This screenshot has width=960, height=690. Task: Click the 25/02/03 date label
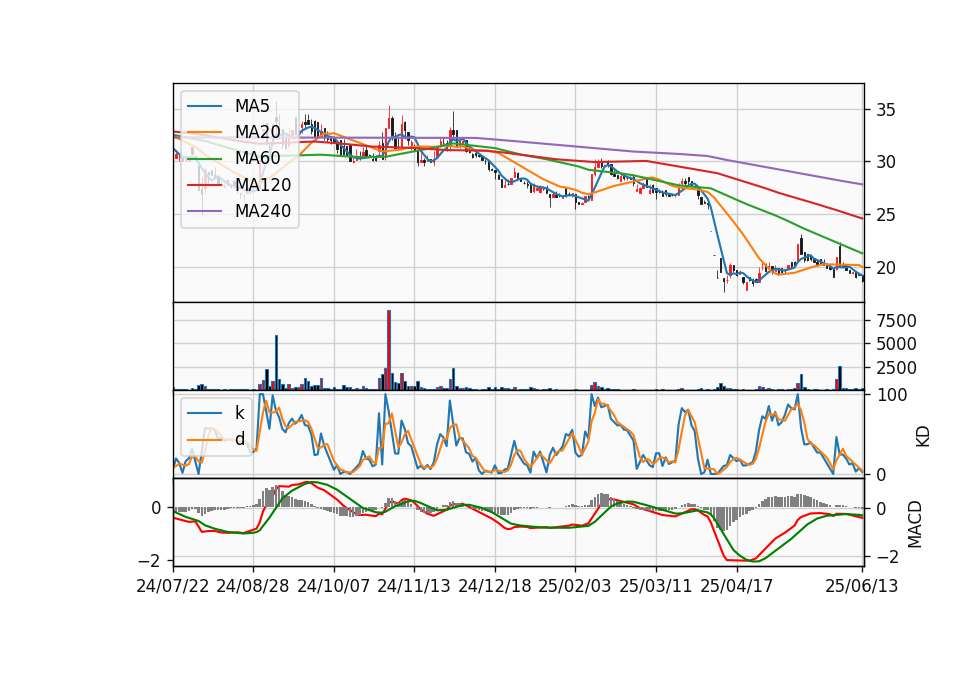(x=575, y=586)
